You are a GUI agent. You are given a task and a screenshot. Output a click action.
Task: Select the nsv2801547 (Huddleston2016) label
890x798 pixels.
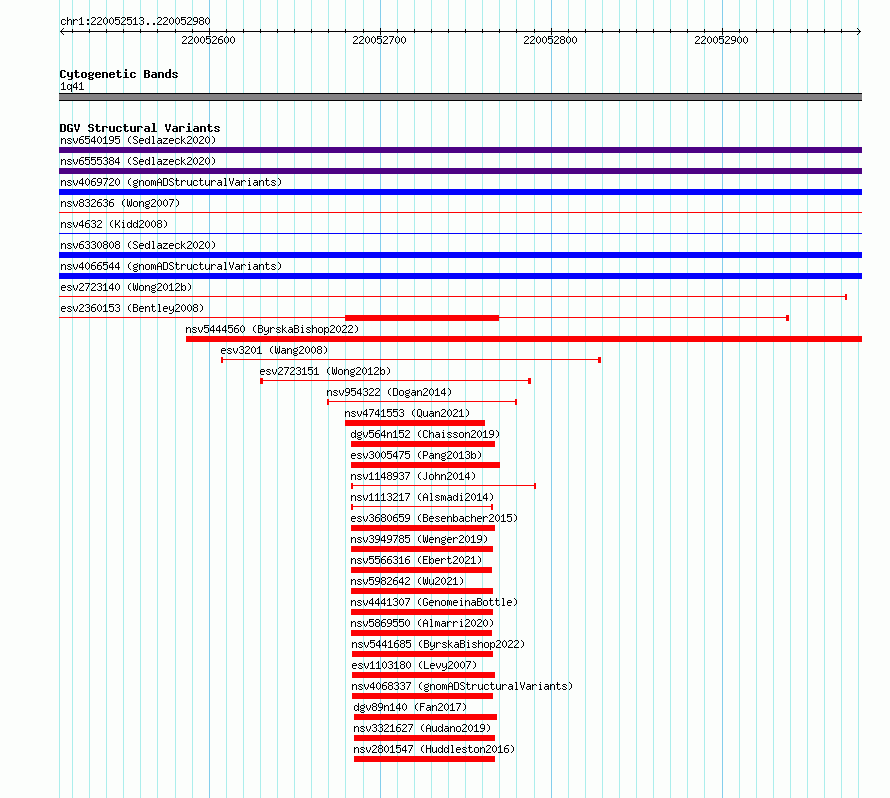tap(434, 749)
